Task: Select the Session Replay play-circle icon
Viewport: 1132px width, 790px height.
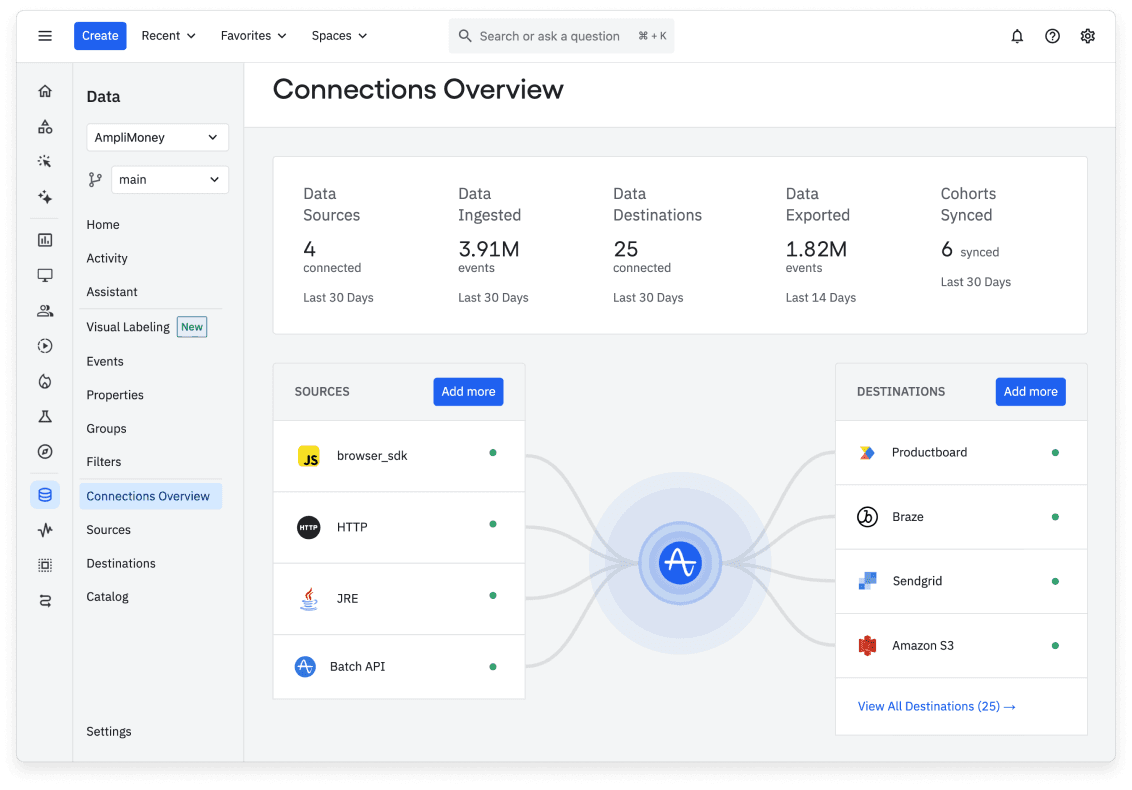Action: [45, 345]
